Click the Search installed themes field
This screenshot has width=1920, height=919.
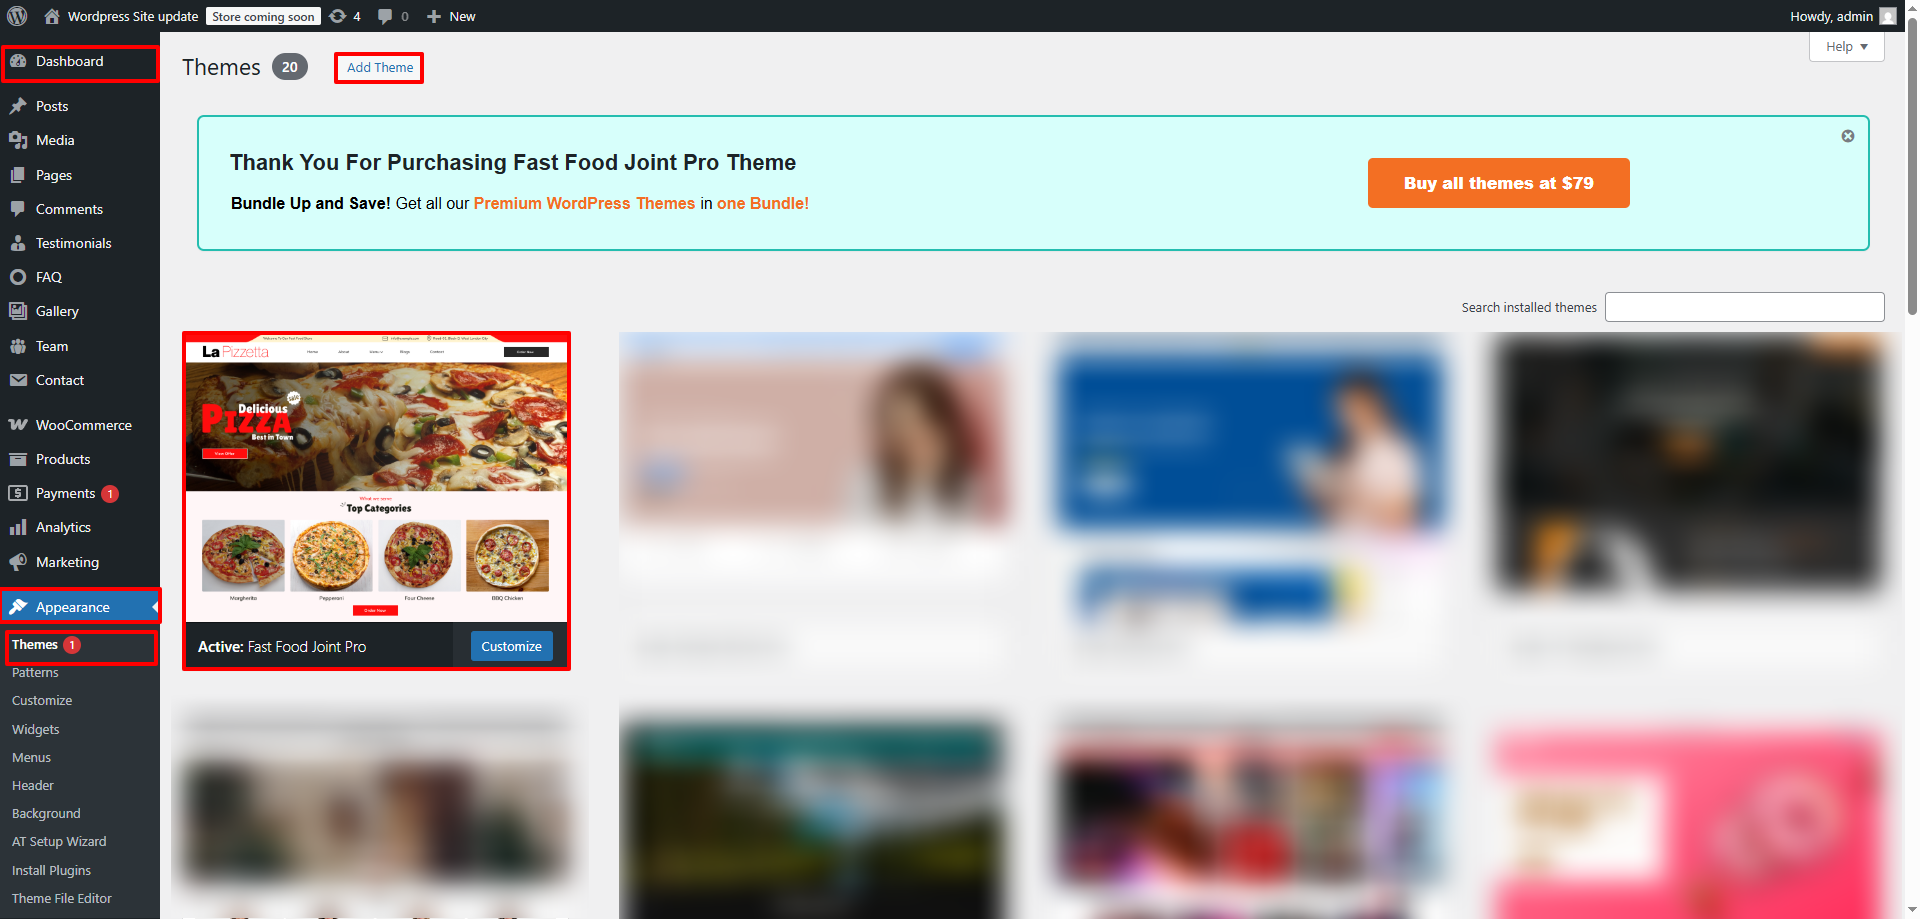pos(1744,307)
